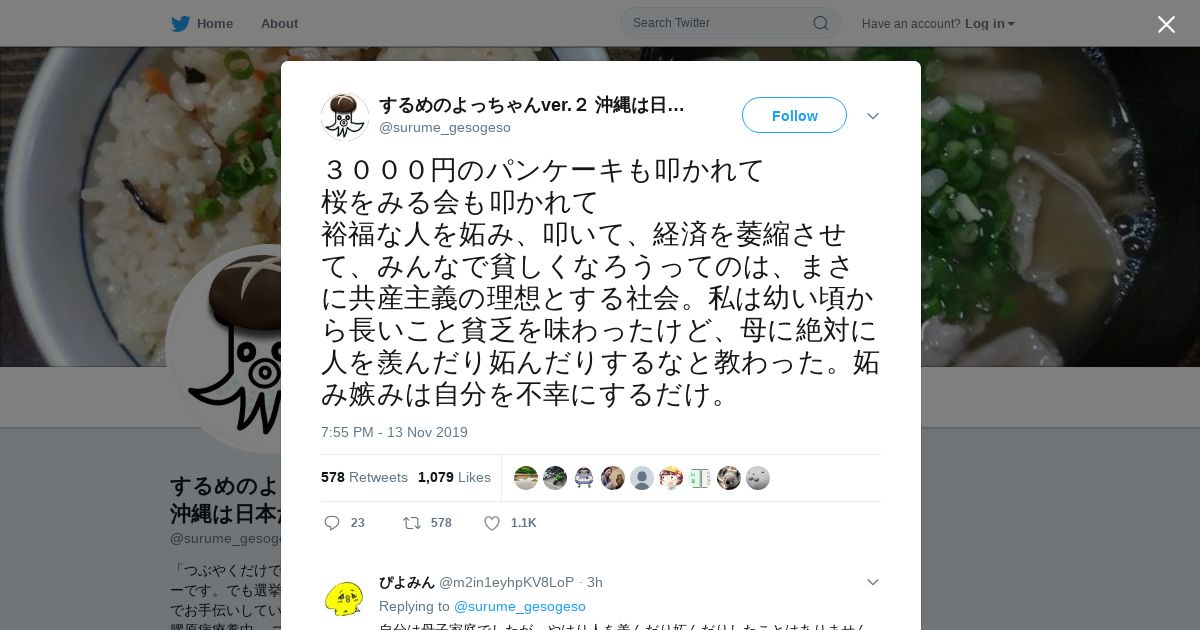Open the 7:55 PM tweet timestamp
The width and height of the screenshot is (1200, 630).
(x=394, y=432)
